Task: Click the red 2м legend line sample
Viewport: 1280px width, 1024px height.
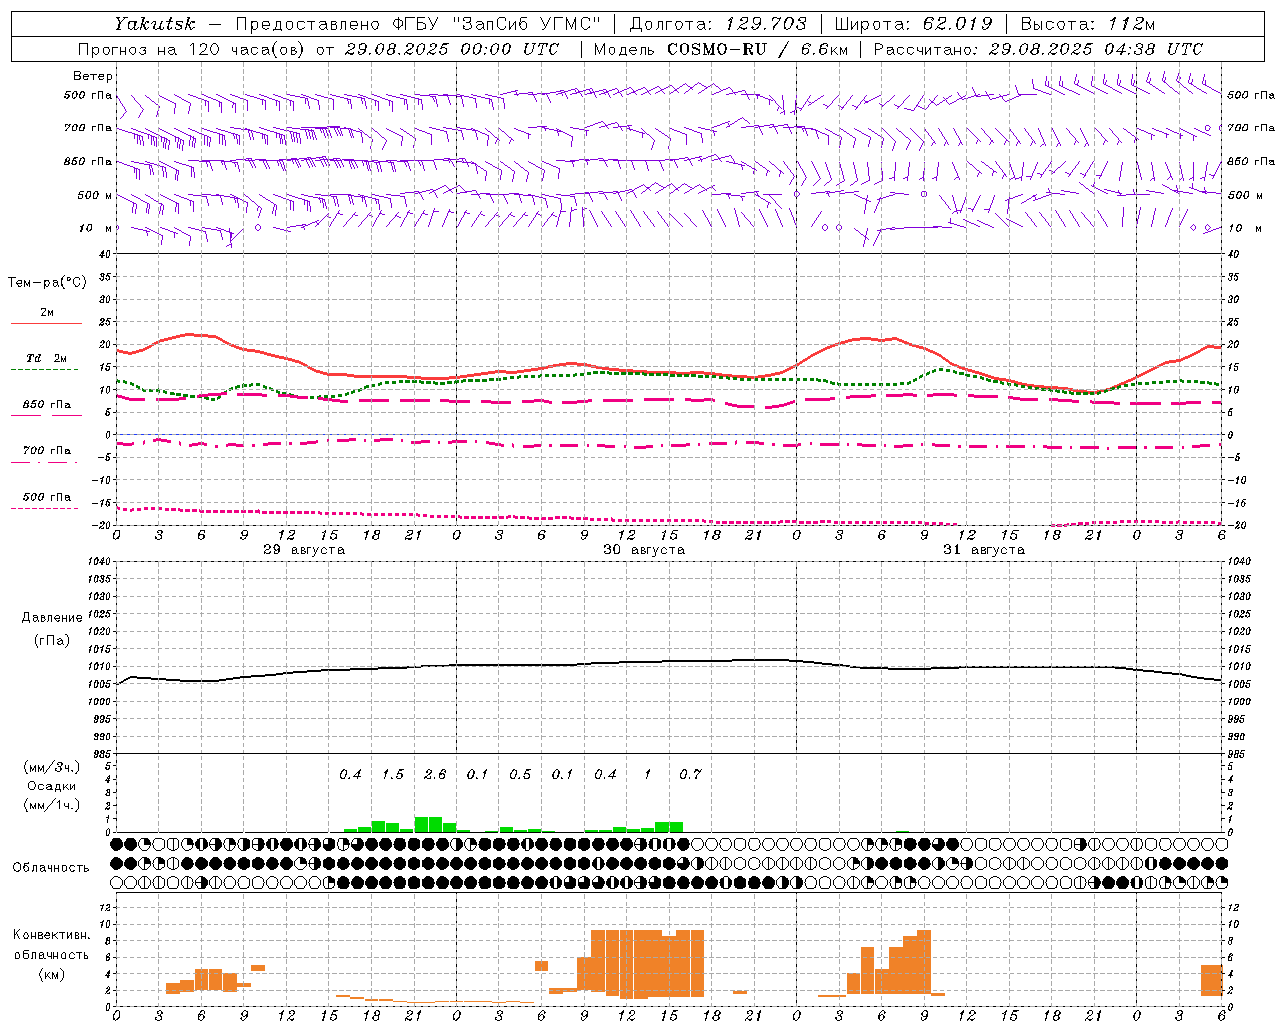Action: tap(46, 323)
